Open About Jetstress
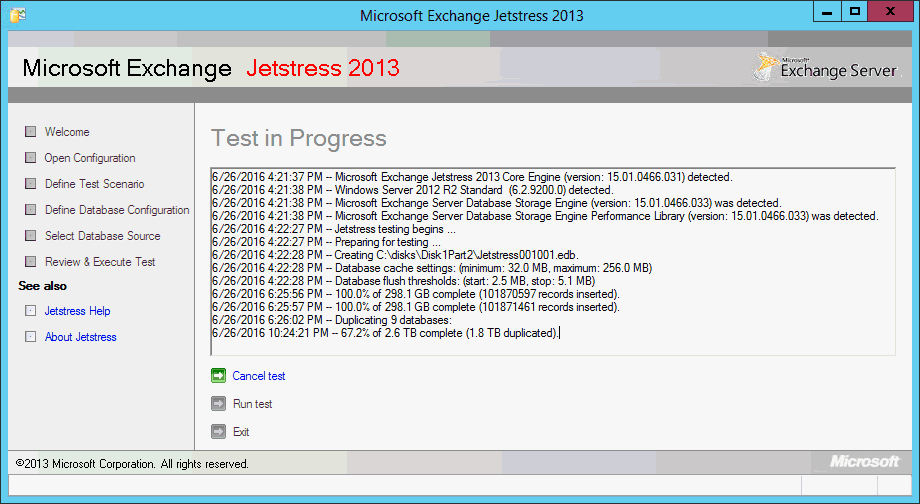Viewport: 920px width, 504px height. coord(80,337)
